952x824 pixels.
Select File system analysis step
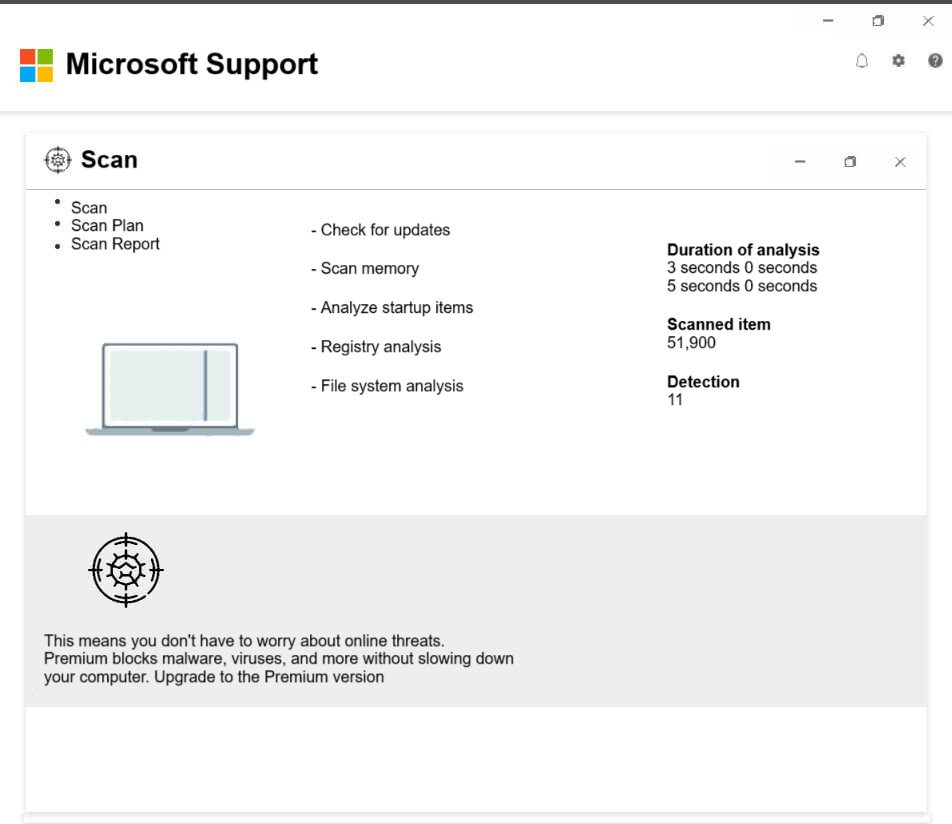[391, 386]
